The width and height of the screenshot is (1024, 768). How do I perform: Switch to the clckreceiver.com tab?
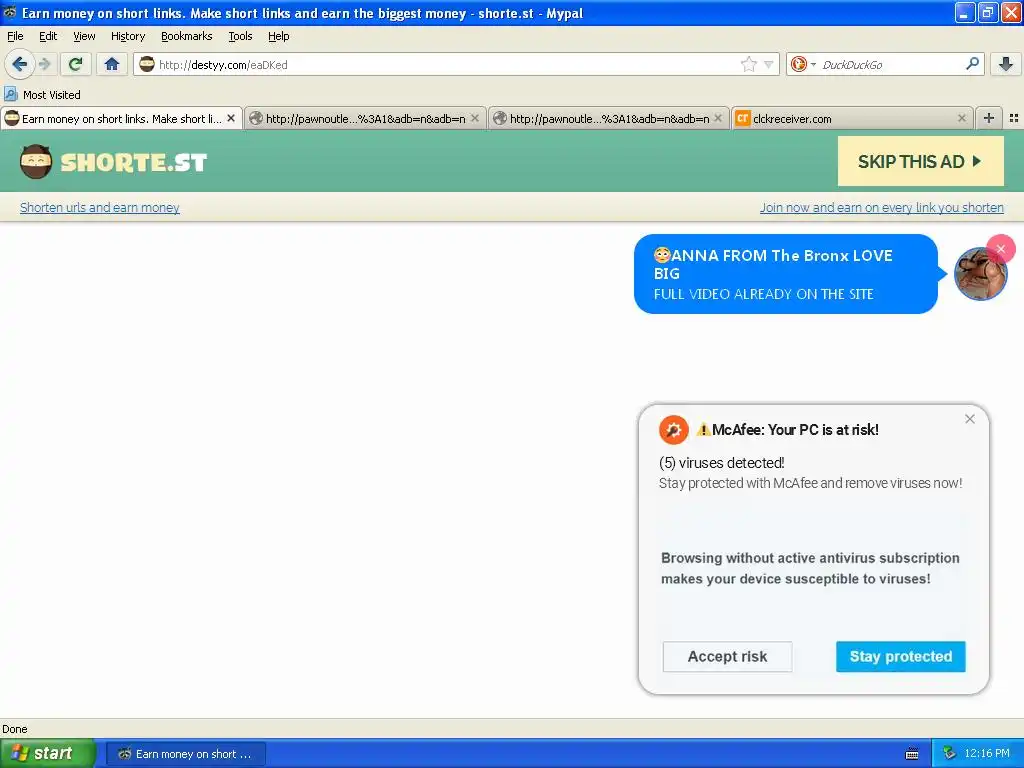(x=852, y=119)
